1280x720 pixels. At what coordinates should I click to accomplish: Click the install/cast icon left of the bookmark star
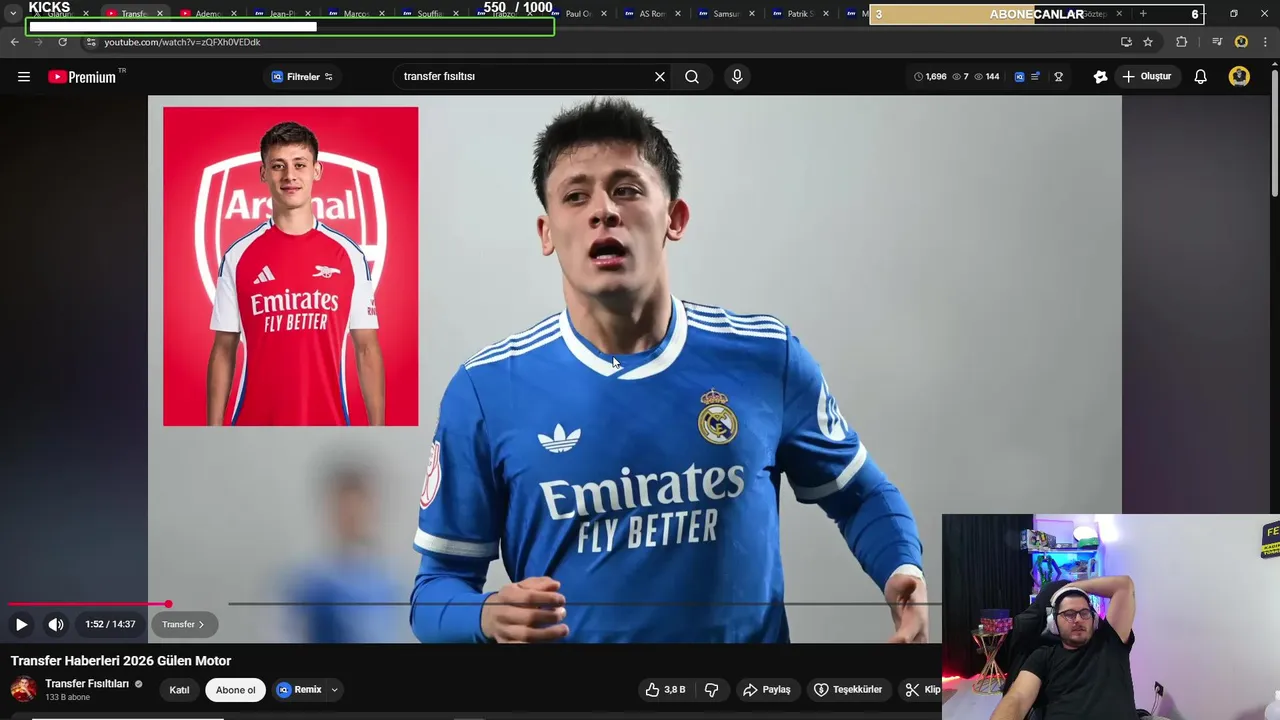1126,42
